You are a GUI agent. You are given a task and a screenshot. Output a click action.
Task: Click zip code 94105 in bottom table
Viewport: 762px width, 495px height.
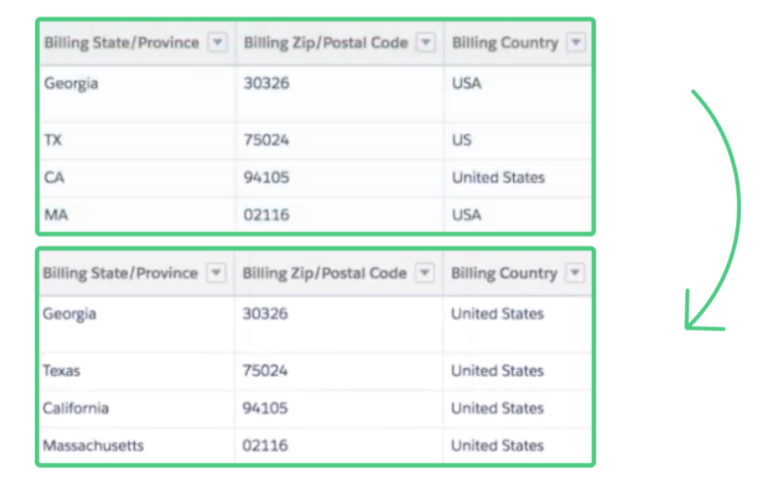[x=265, y=408]
